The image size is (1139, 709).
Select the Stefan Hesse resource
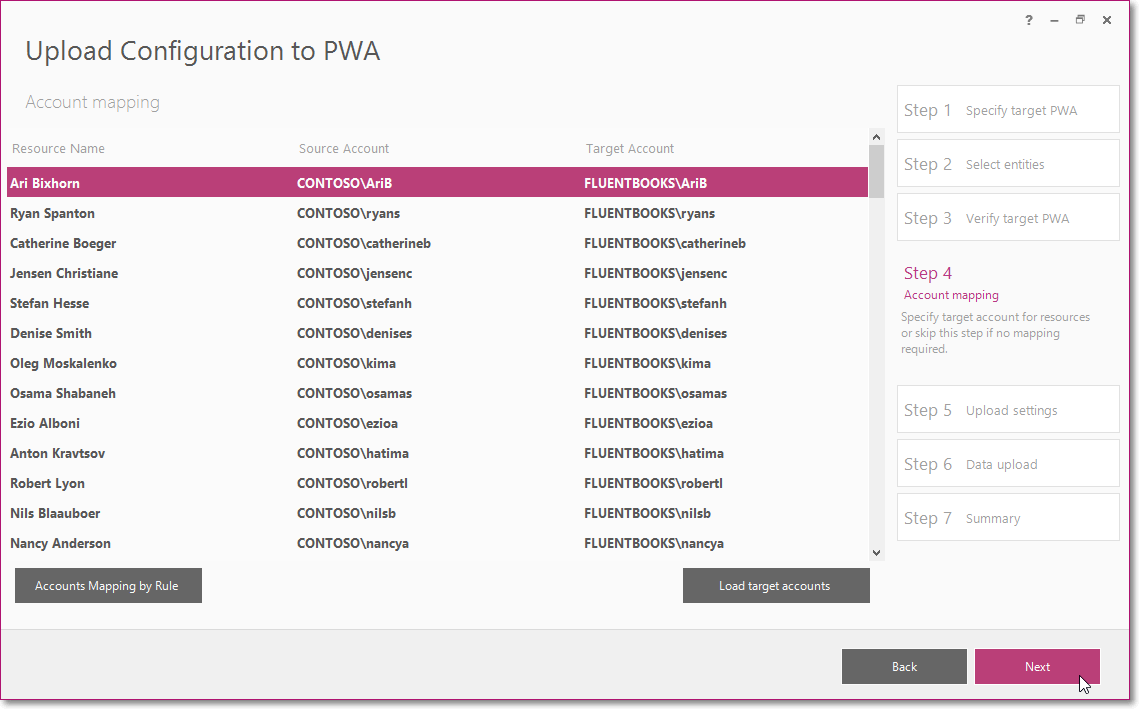click(x=49, y=303)
